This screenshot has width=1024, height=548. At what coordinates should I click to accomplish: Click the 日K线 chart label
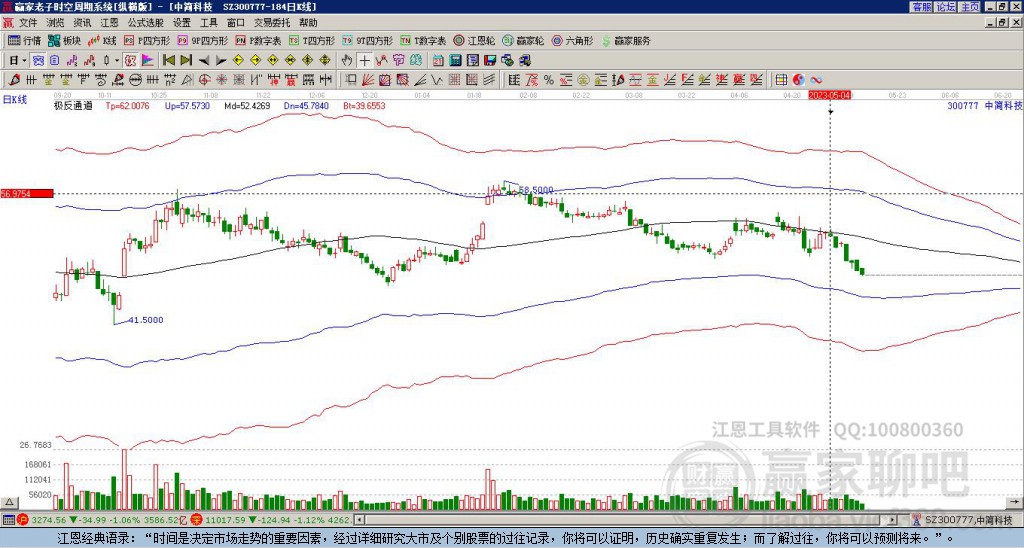click(x=15, y=99)
